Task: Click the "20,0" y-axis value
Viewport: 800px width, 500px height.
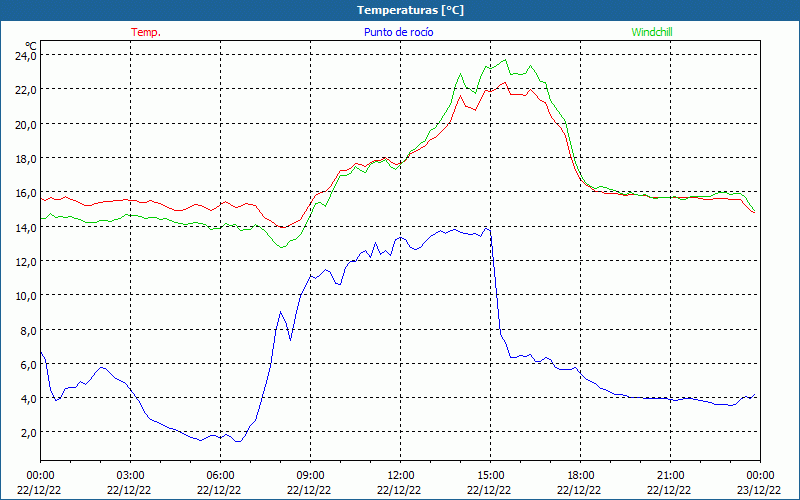Action: click(26, 124)
